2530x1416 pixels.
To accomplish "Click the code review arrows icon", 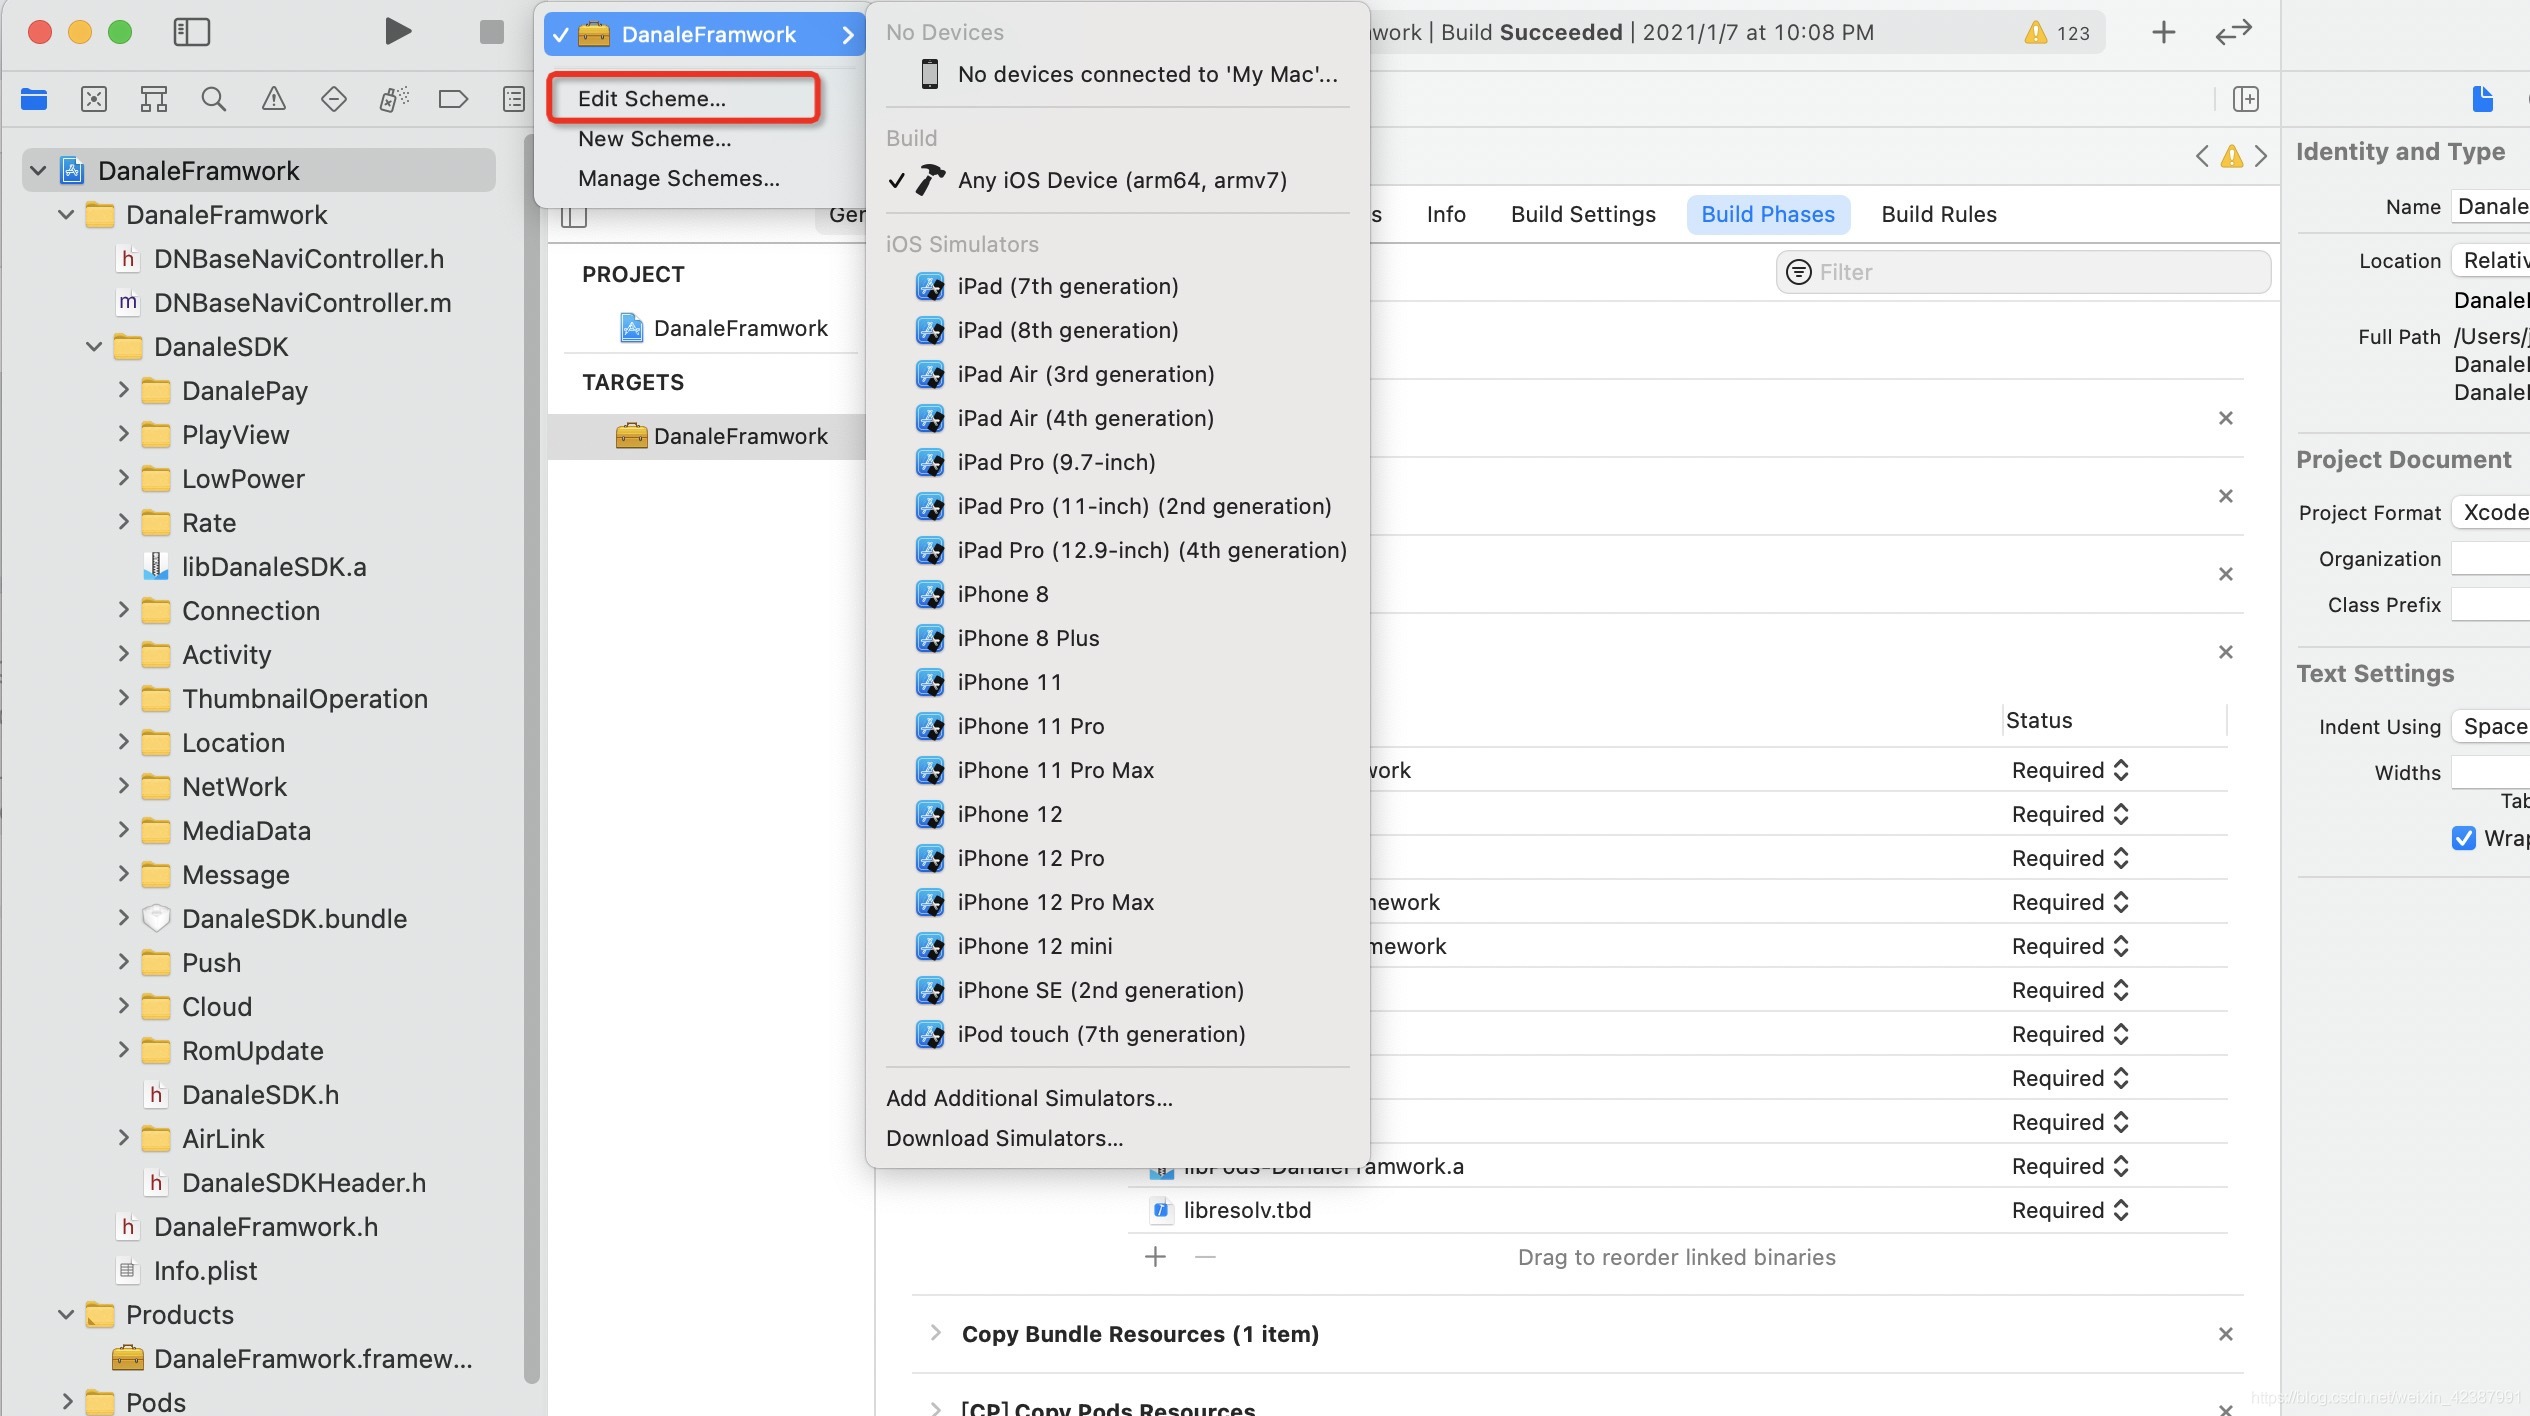I will [x=2233, y=32].
